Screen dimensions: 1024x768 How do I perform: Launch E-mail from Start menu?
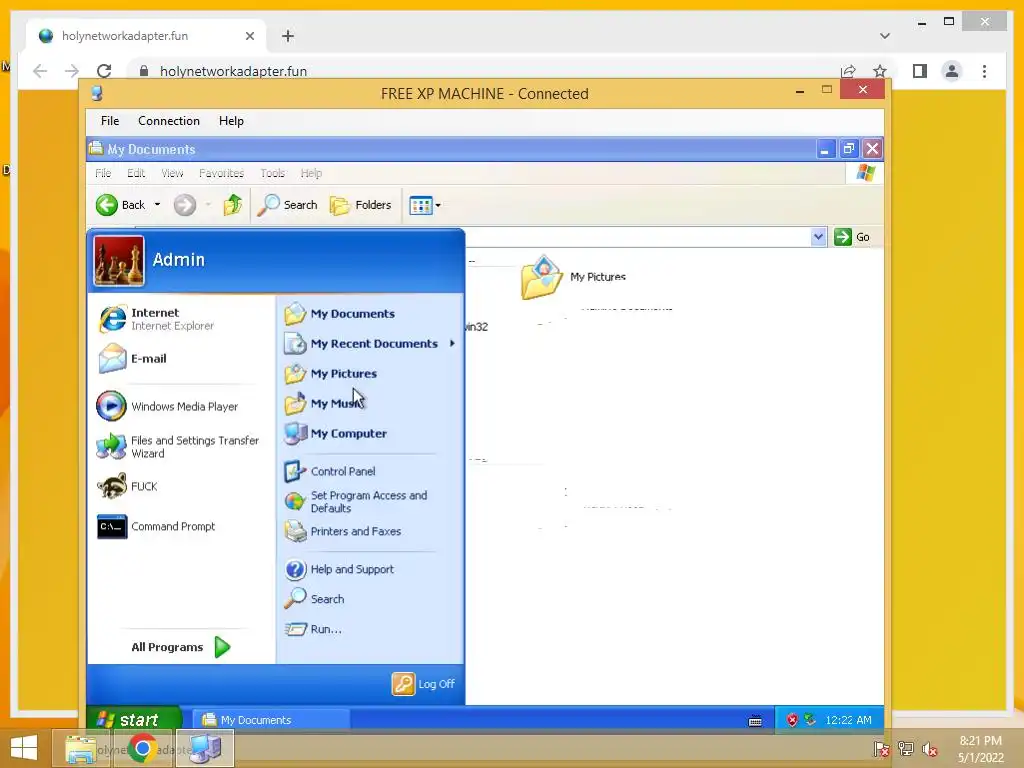pos(133,359)
